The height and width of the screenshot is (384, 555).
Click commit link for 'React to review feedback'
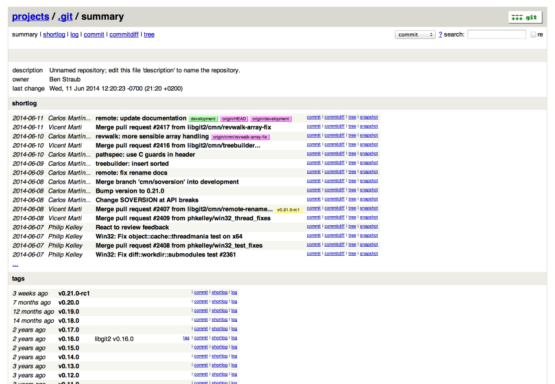coord(314,227)
